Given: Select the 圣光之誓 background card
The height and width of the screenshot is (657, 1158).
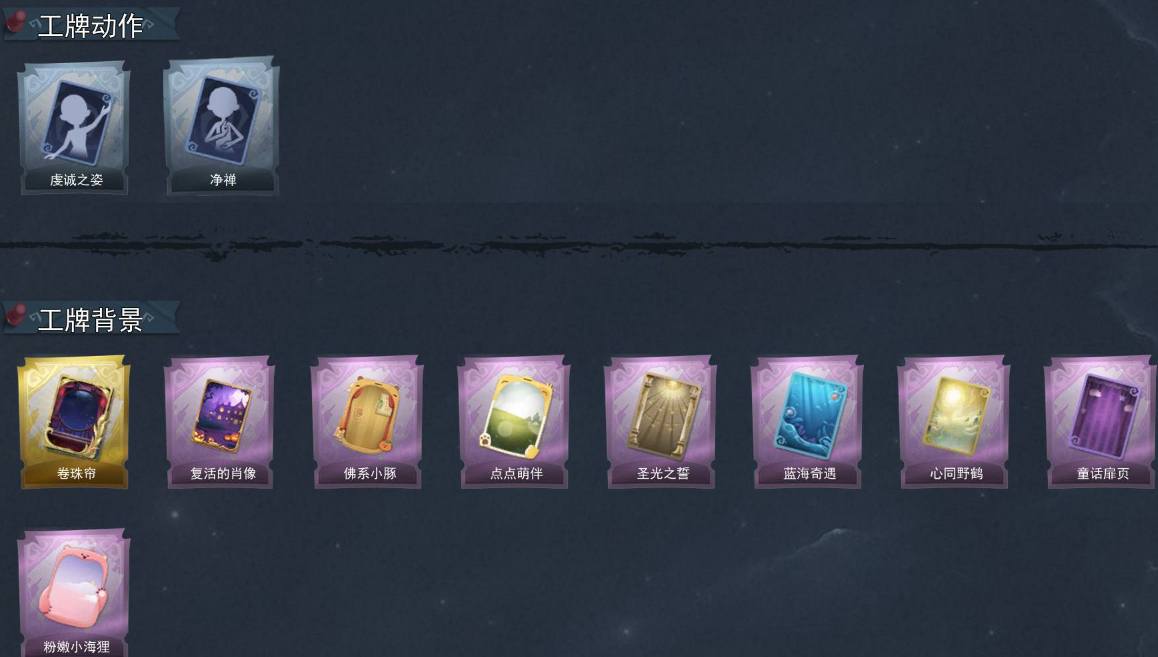Looking at the screenshot, I should click(661, 422).
